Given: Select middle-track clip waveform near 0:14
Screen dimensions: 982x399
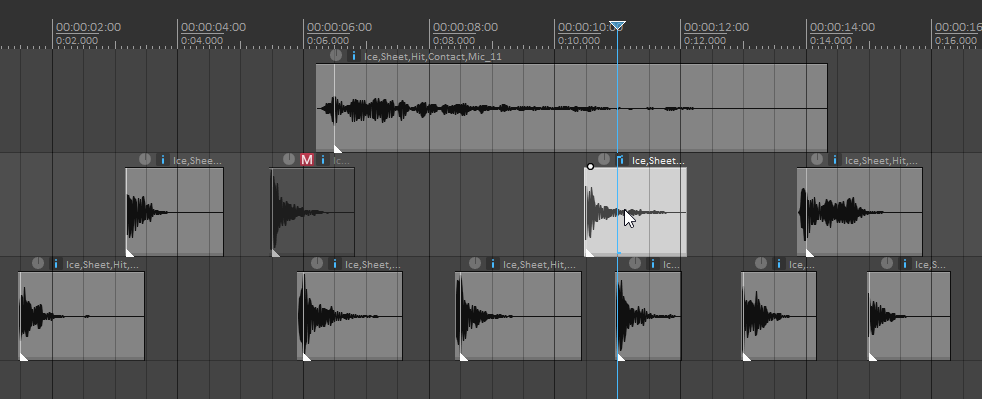Looking at the screenshot, I should 860,212.
